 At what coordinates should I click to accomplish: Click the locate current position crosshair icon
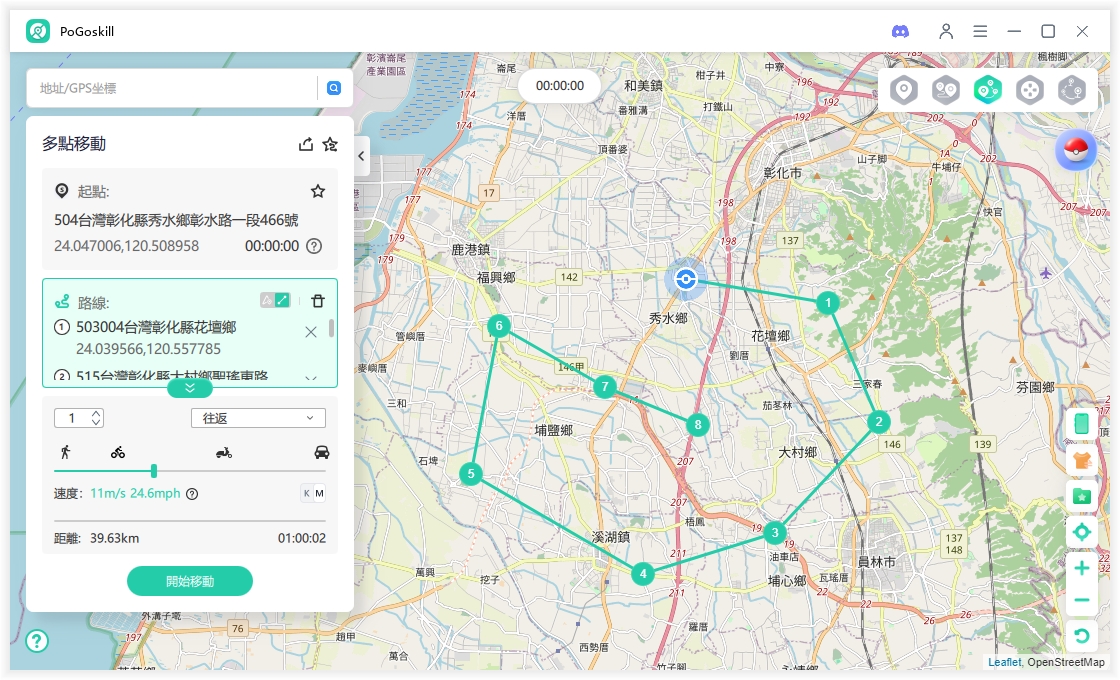[1081, 532]
